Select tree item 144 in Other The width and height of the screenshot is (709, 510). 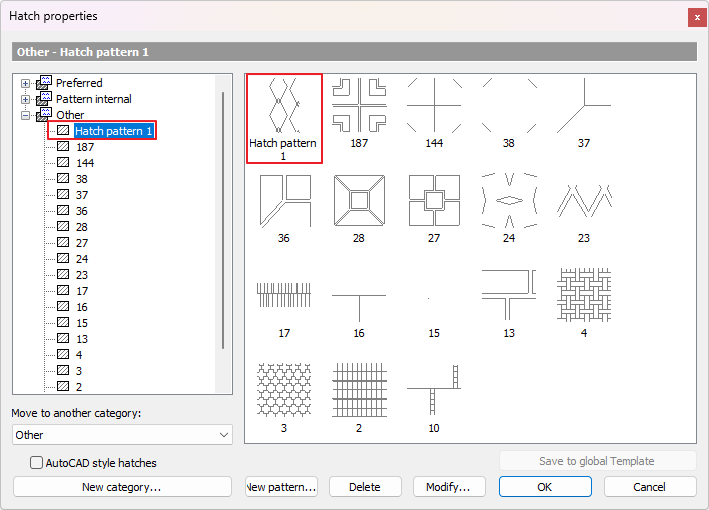[x=85, y=163]
